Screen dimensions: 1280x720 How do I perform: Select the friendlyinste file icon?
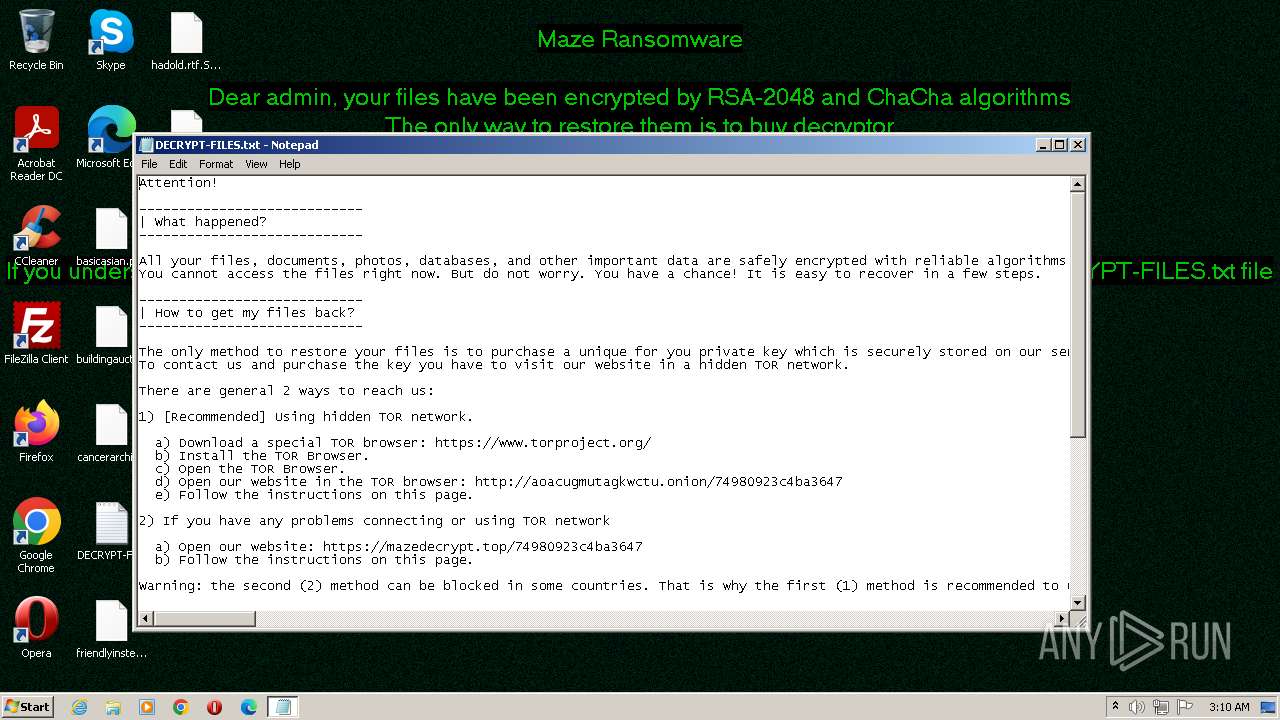coord(111,628)
